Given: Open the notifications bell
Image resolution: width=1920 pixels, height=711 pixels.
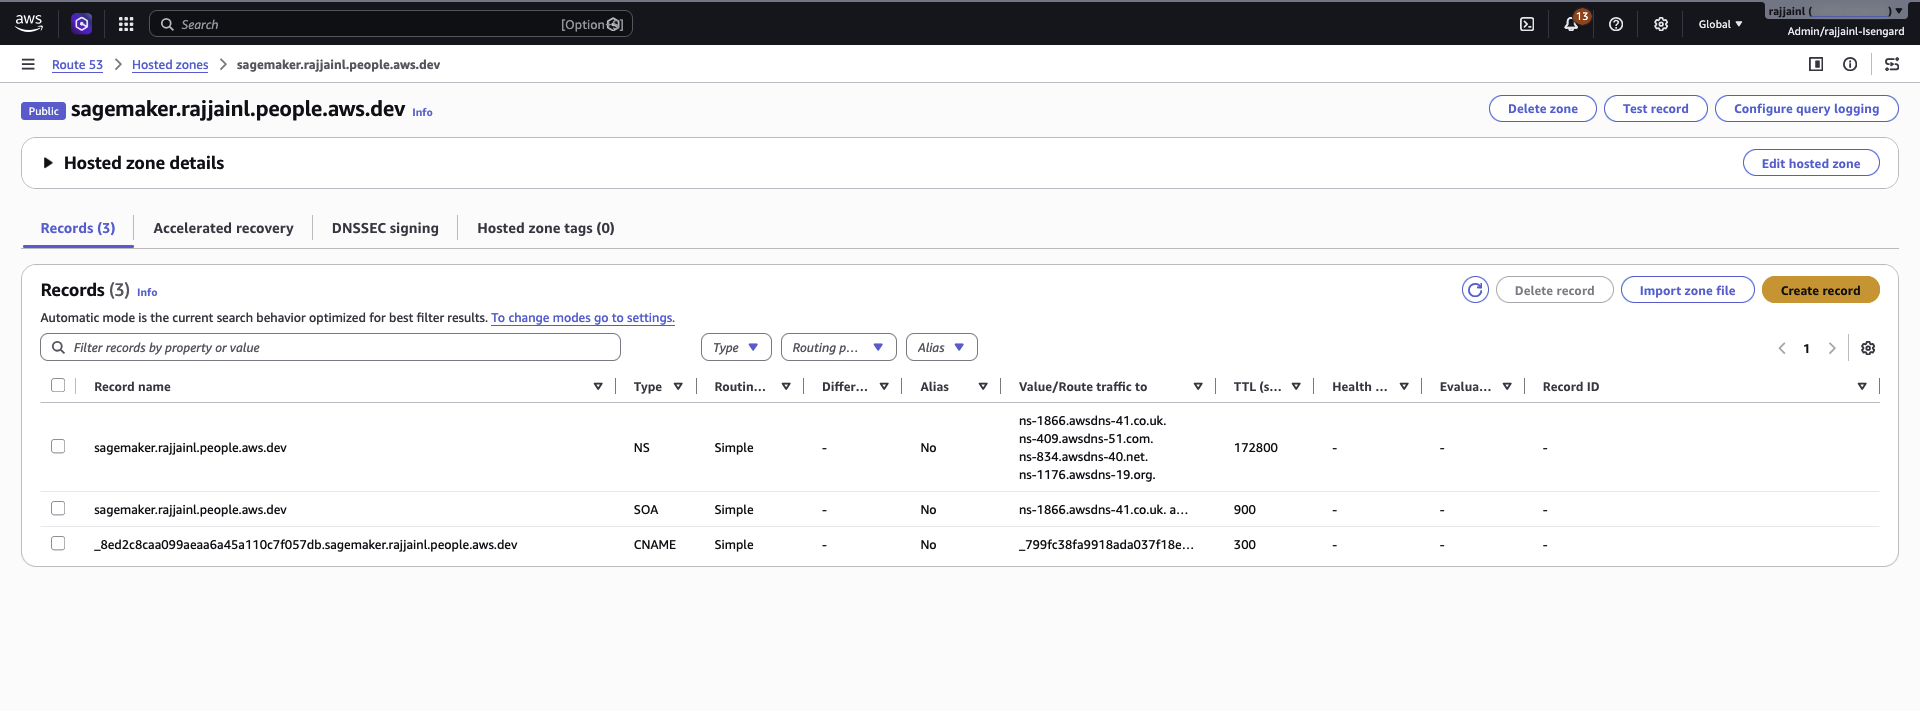Looking at the screenshot, I should point(1571,24).
